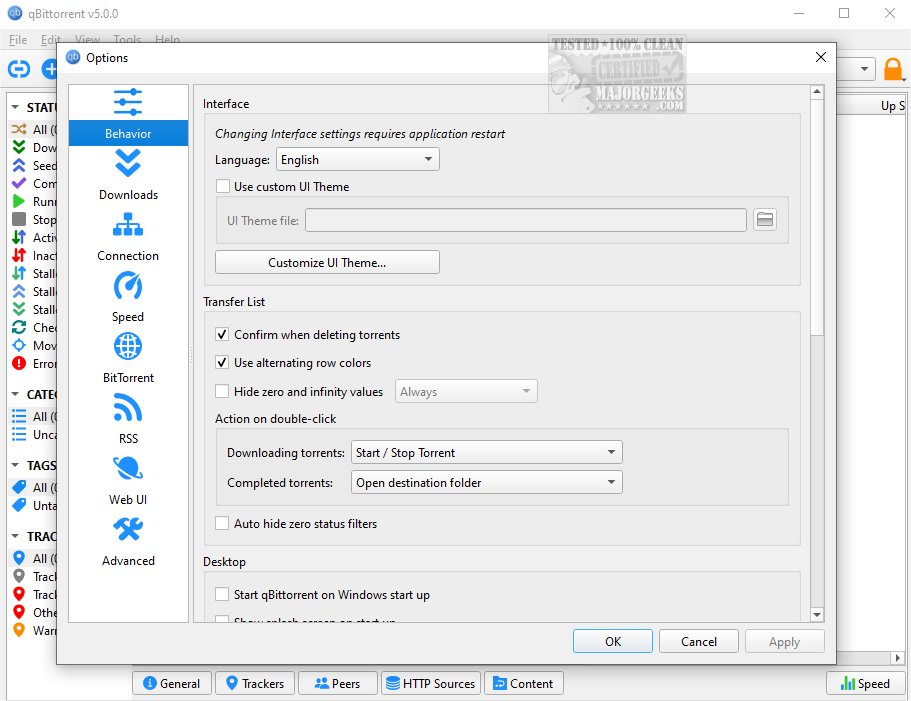Switch to the Content tab
Screen dimensions: 911x701
523,683
